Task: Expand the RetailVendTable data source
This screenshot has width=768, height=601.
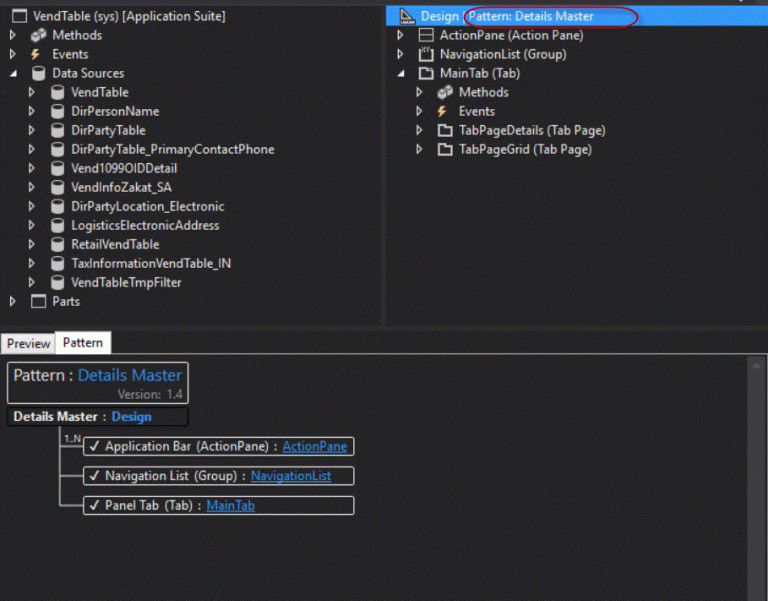Action: tap(32, 244)
